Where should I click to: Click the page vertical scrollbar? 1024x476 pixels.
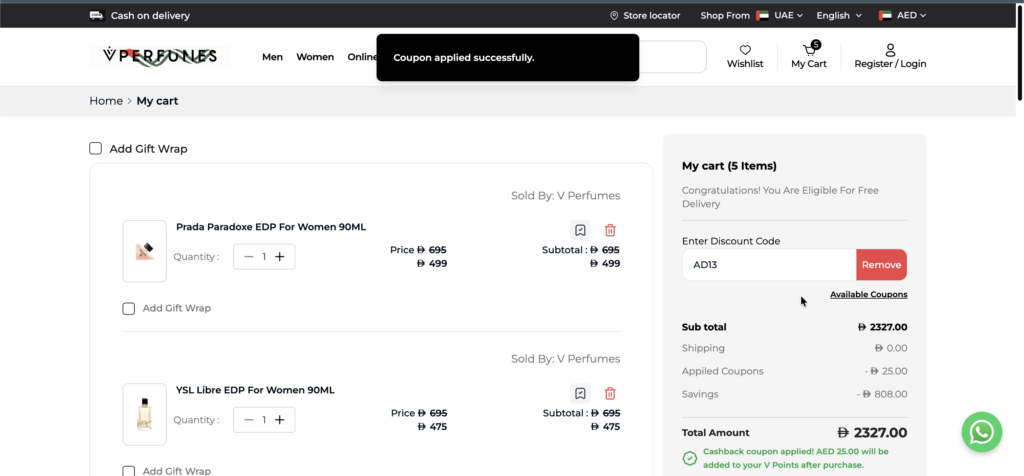click(1020, 52)
